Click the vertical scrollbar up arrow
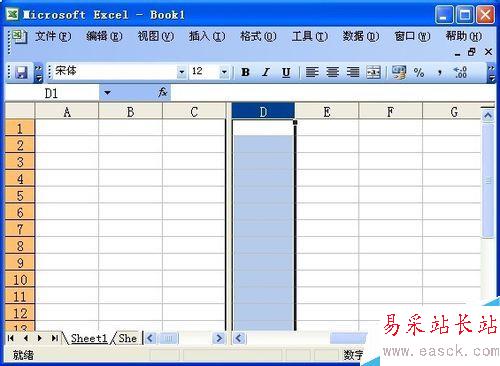Image resolution: width=500 pixels, height=366 pixels. (x=488, y=116)
